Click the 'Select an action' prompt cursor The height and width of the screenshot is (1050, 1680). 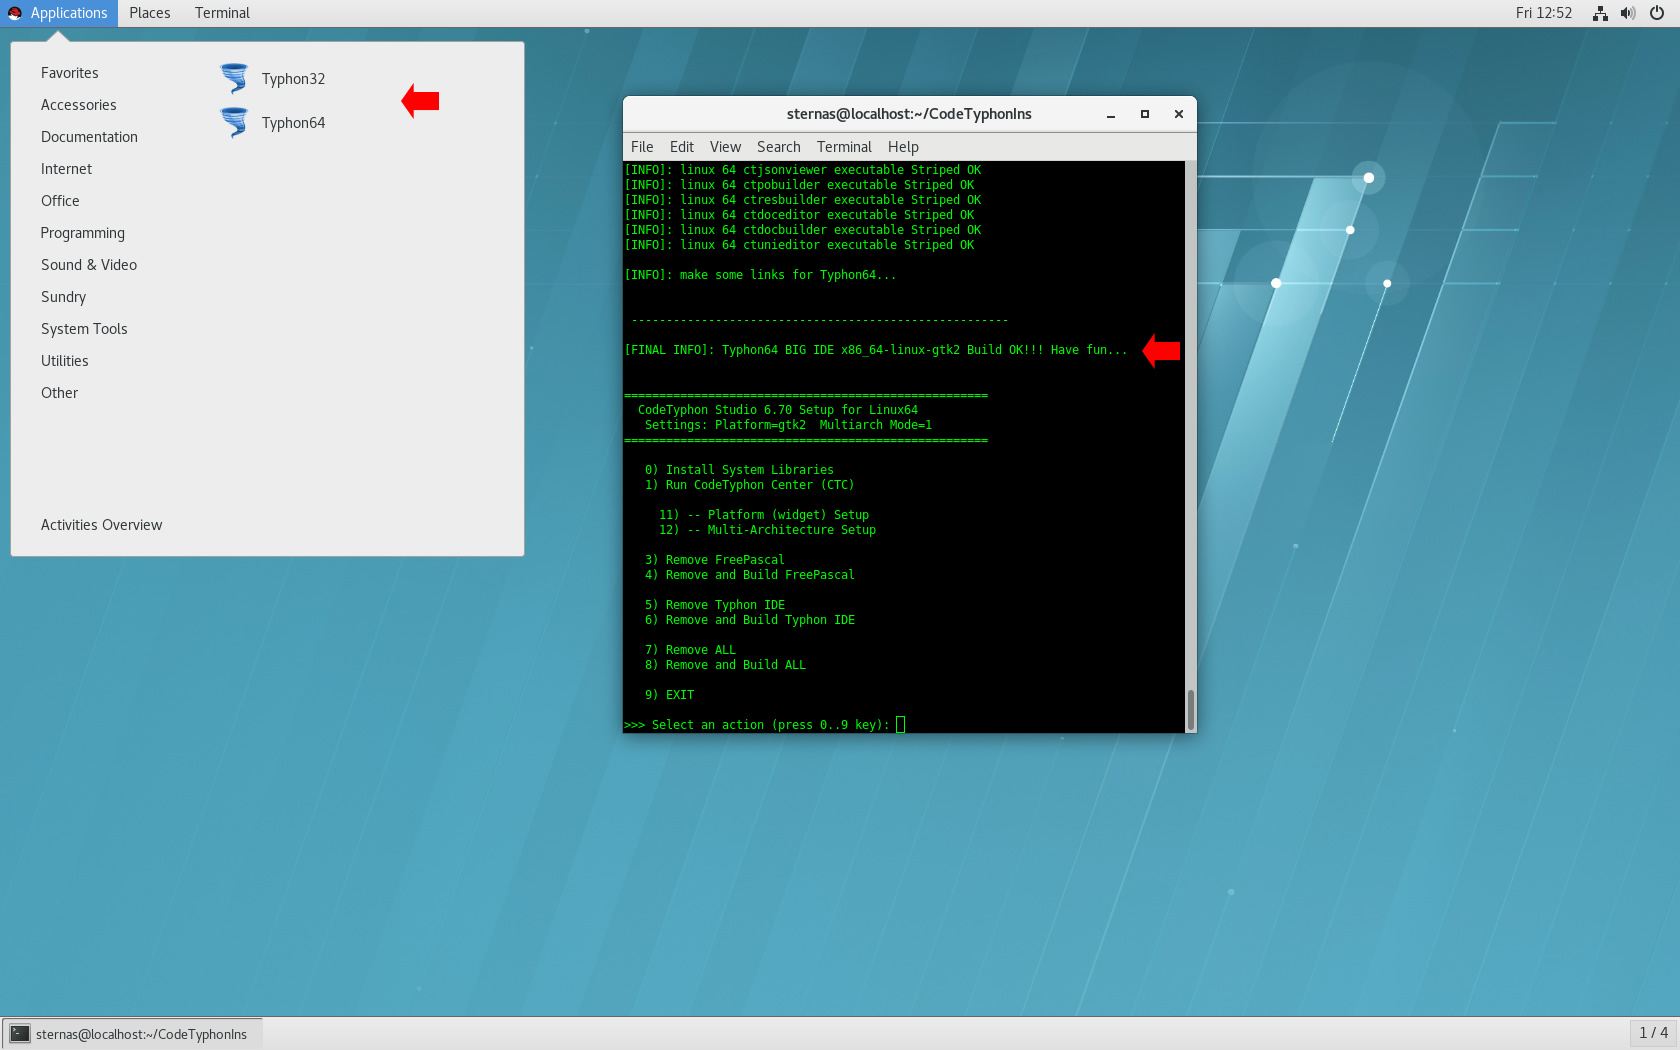click(900, 725)
